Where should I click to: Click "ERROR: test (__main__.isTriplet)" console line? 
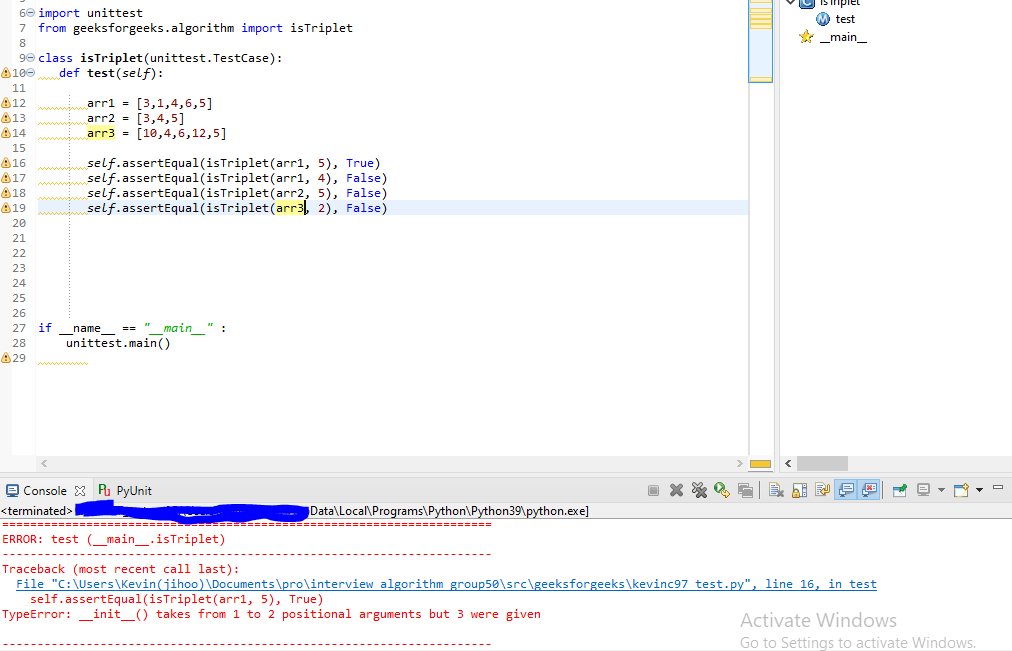(x=114, y=539)
